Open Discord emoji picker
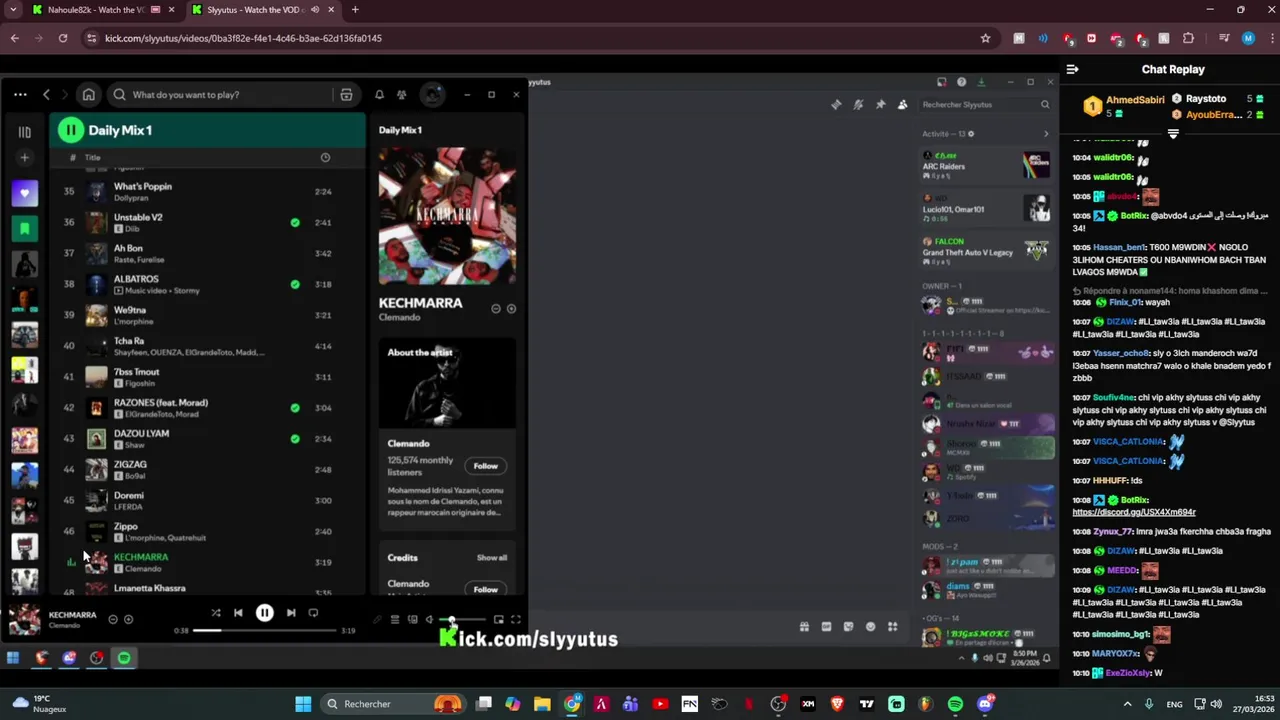 pos(870,627)
